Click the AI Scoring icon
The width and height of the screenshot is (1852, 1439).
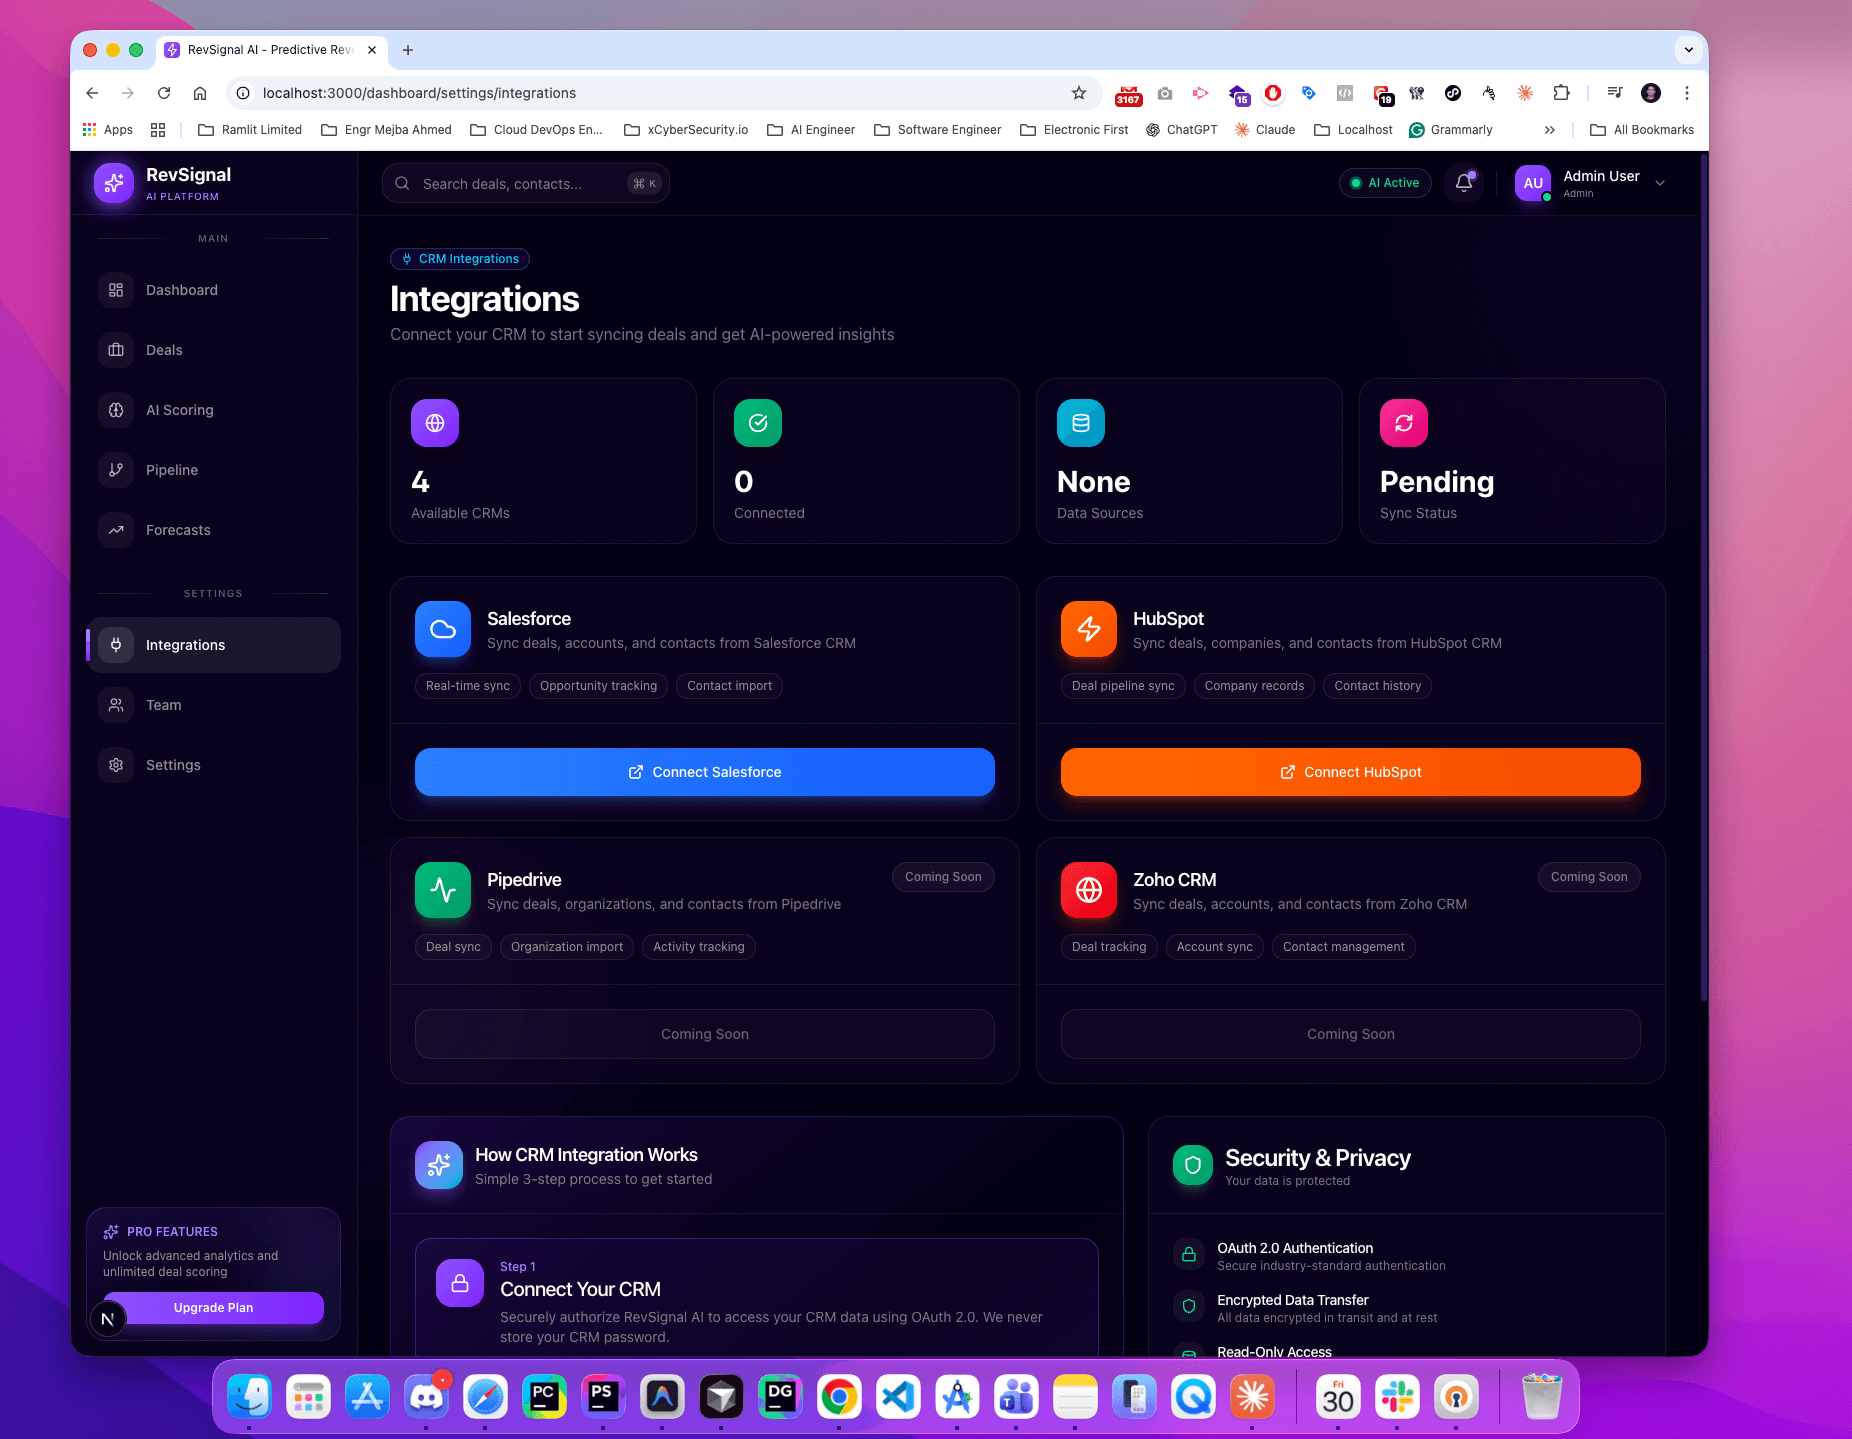click(116, 409)
